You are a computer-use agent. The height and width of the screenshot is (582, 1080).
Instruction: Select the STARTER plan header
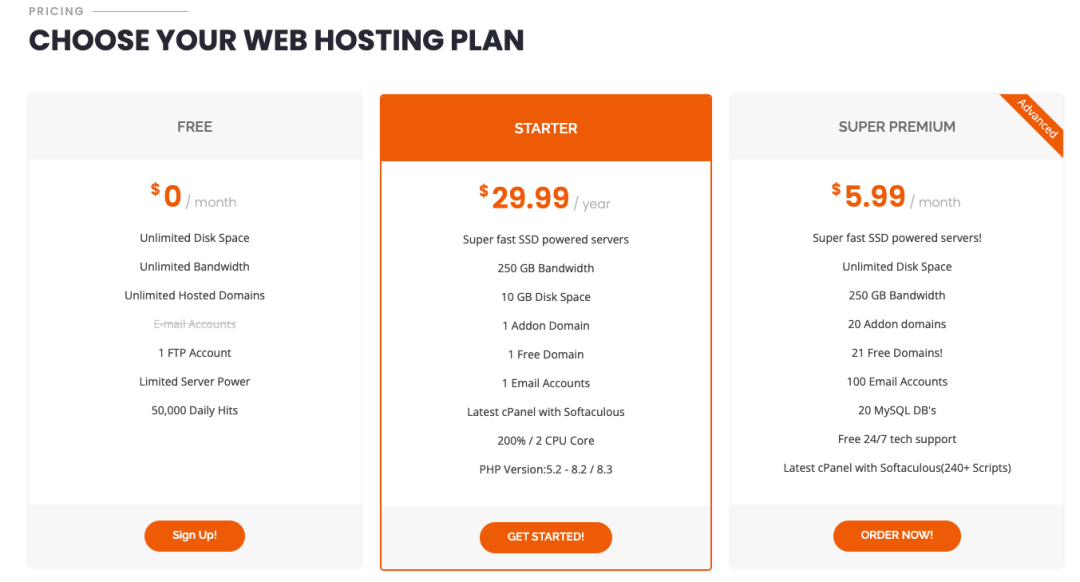pyautogui.click(x=546, y=128)
